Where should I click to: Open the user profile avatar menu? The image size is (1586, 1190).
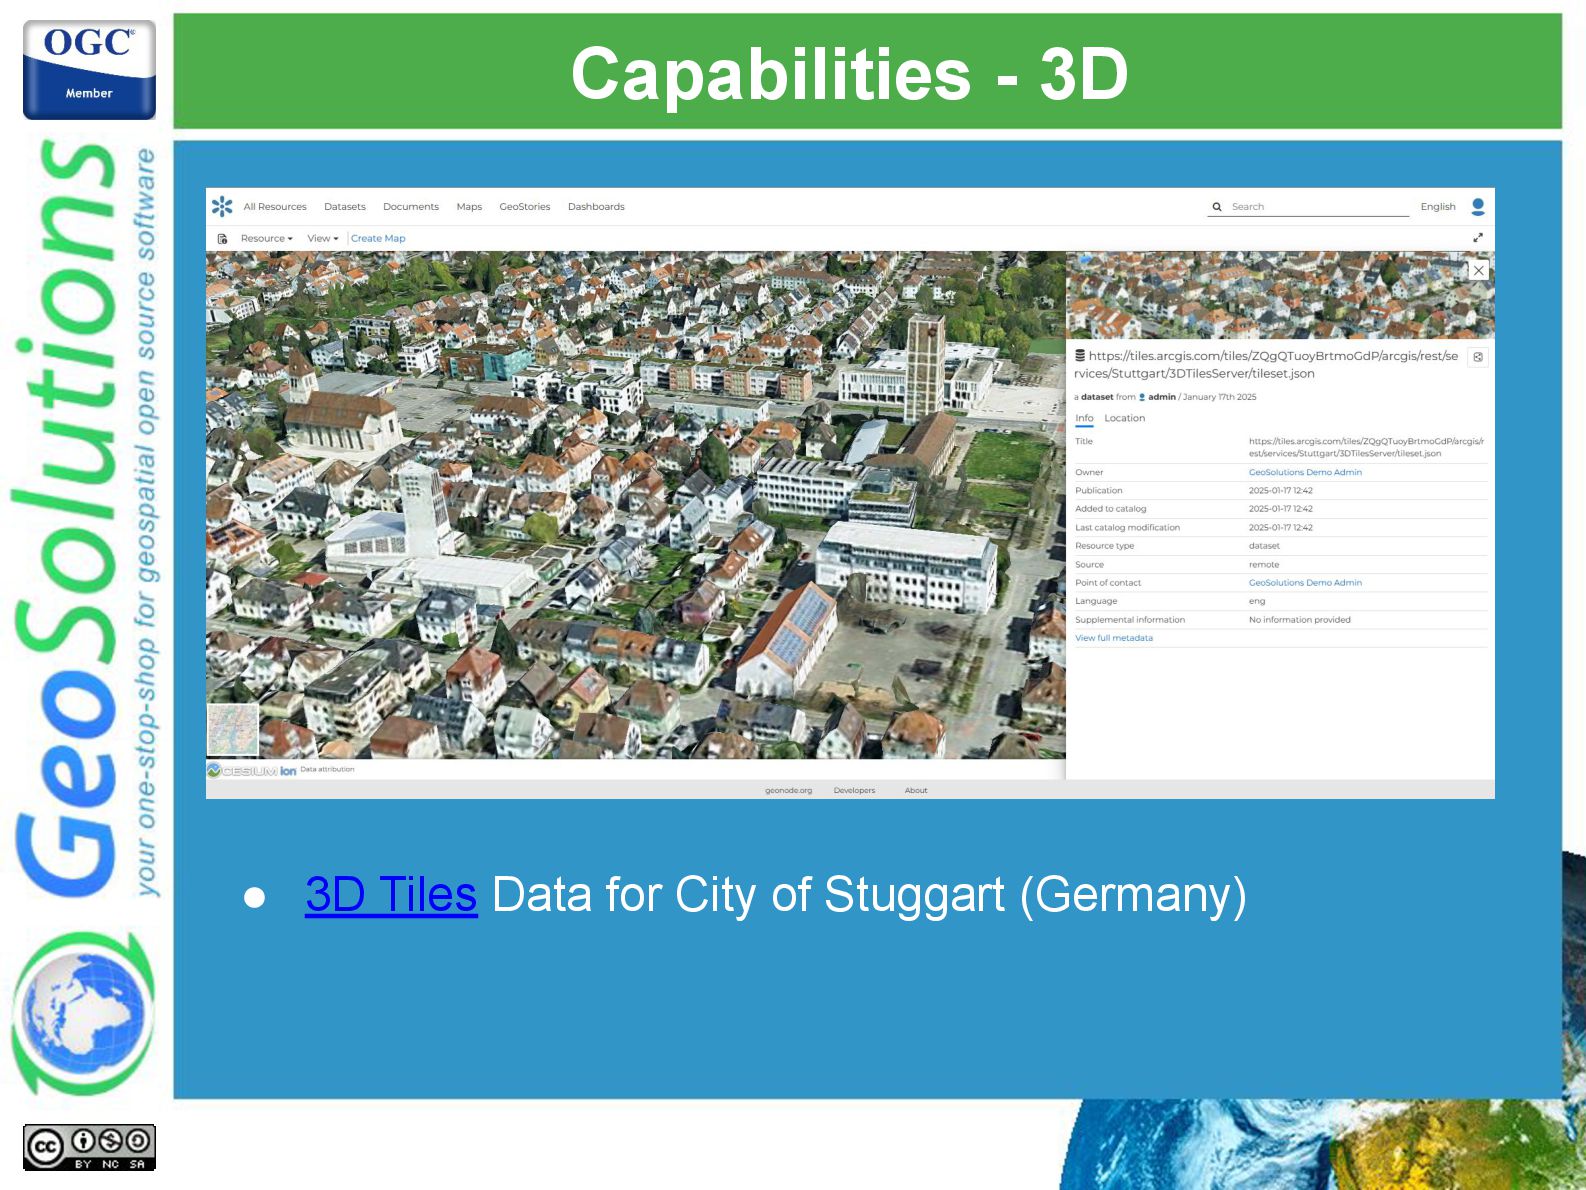tap(1478, 206)
